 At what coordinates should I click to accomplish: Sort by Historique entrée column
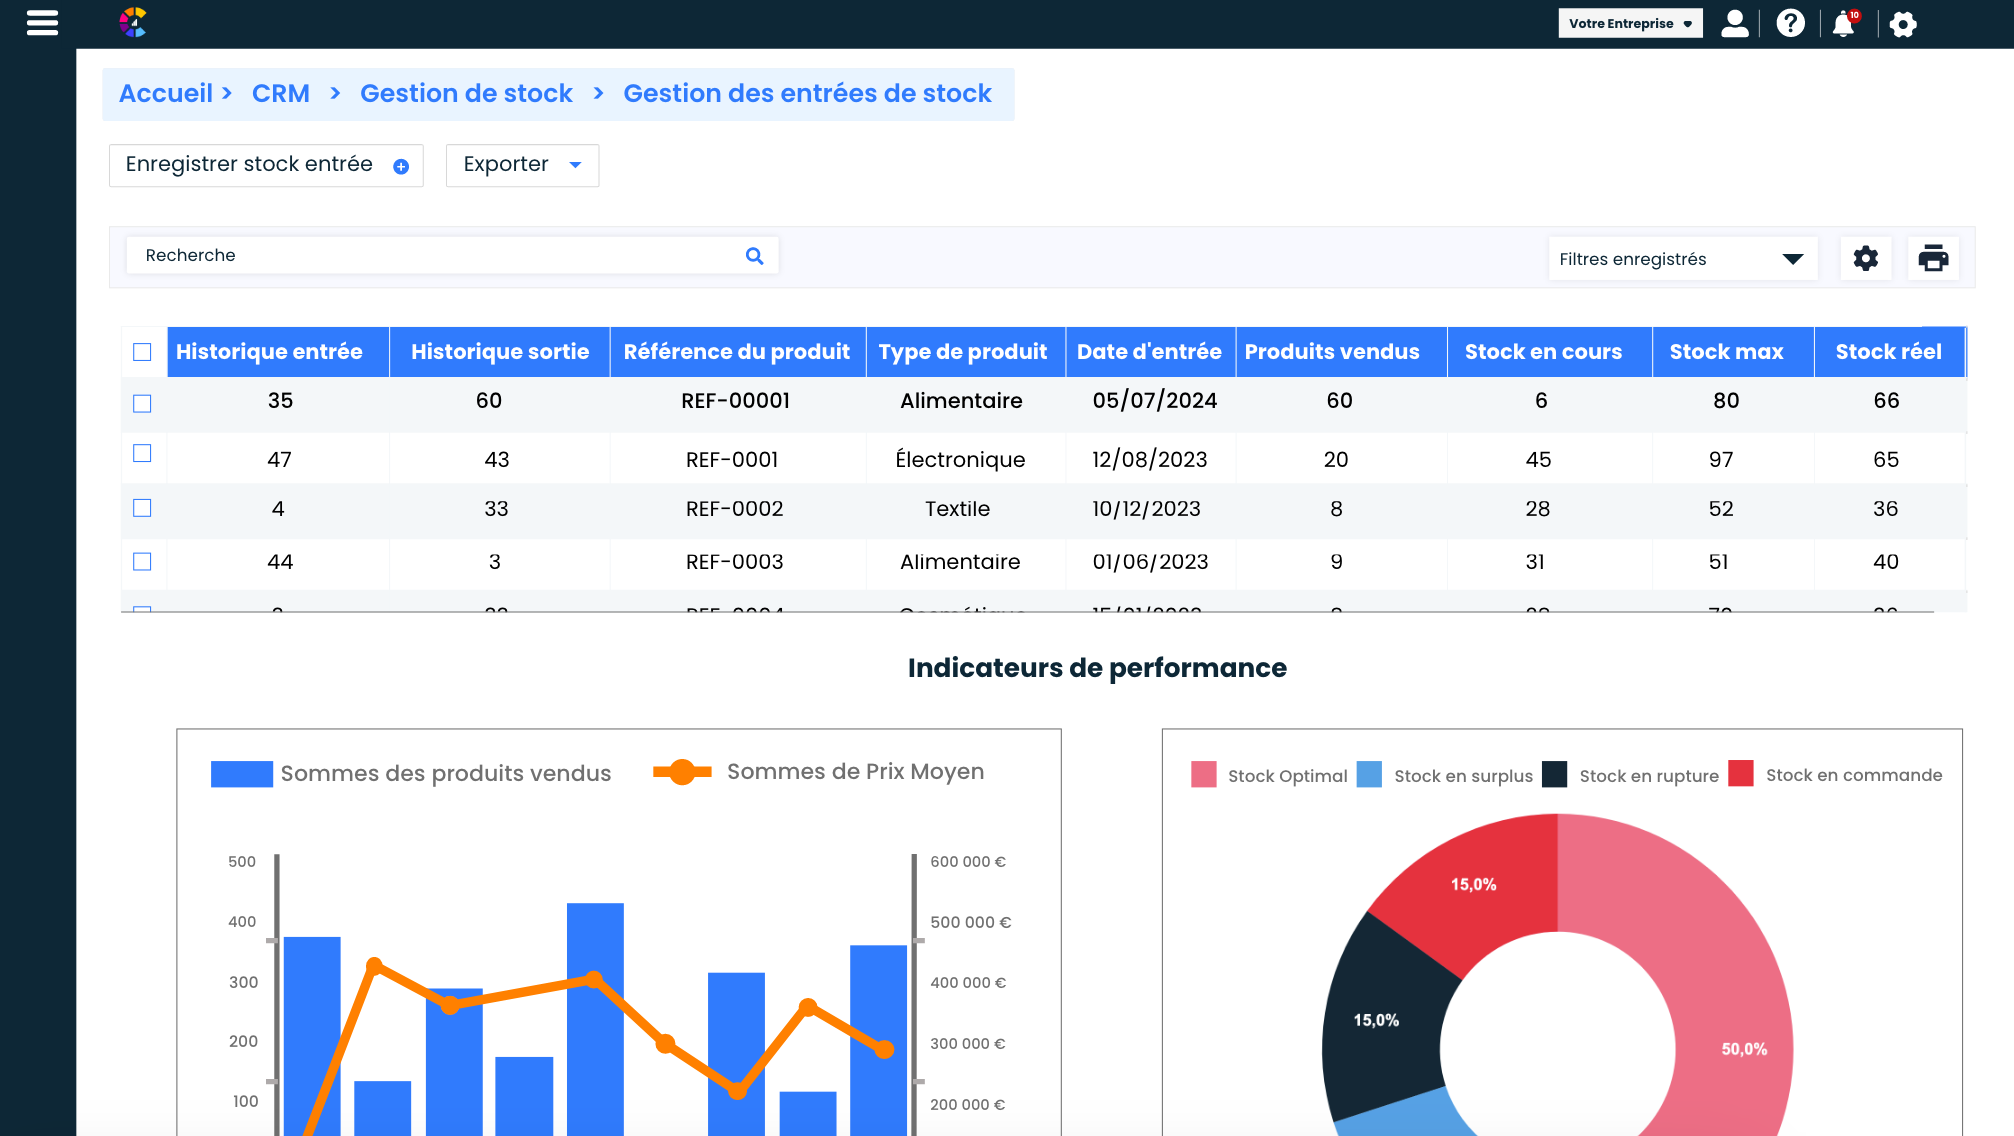click(278, 352)
